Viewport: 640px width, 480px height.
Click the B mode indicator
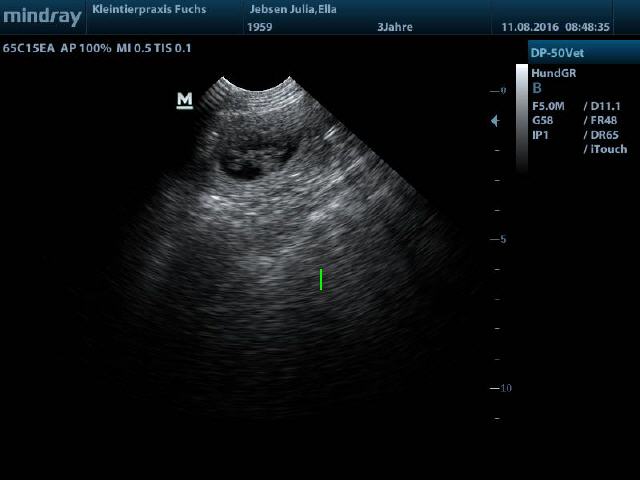tap(537, 88)
